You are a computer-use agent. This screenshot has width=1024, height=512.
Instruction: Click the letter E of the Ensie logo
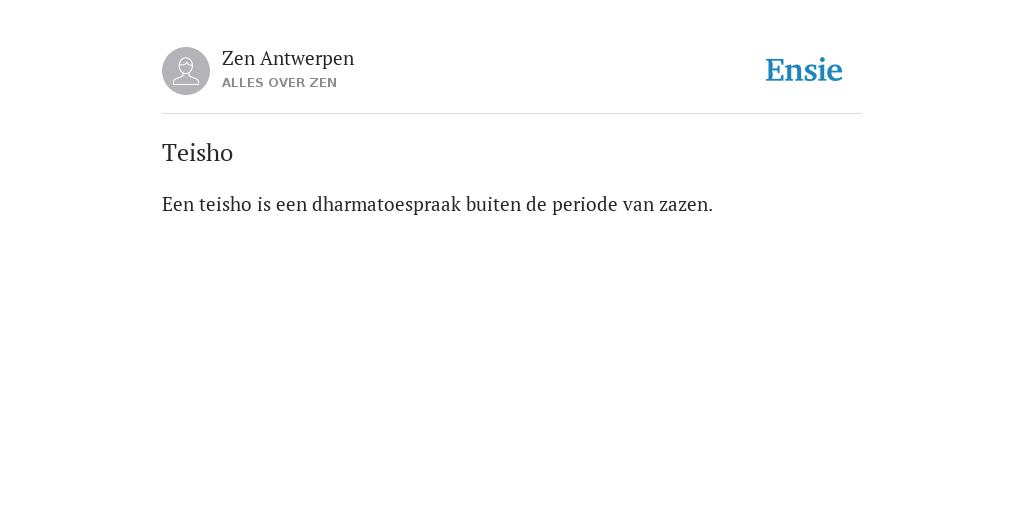click(775, 71)
